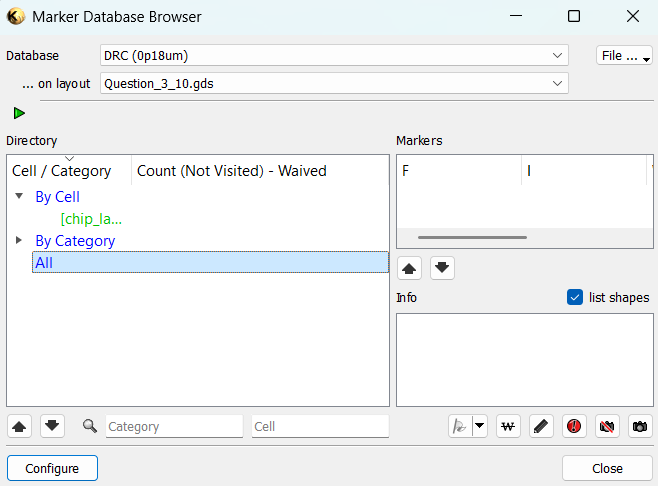Click the camera add snapshot icon

click(640, 426)
